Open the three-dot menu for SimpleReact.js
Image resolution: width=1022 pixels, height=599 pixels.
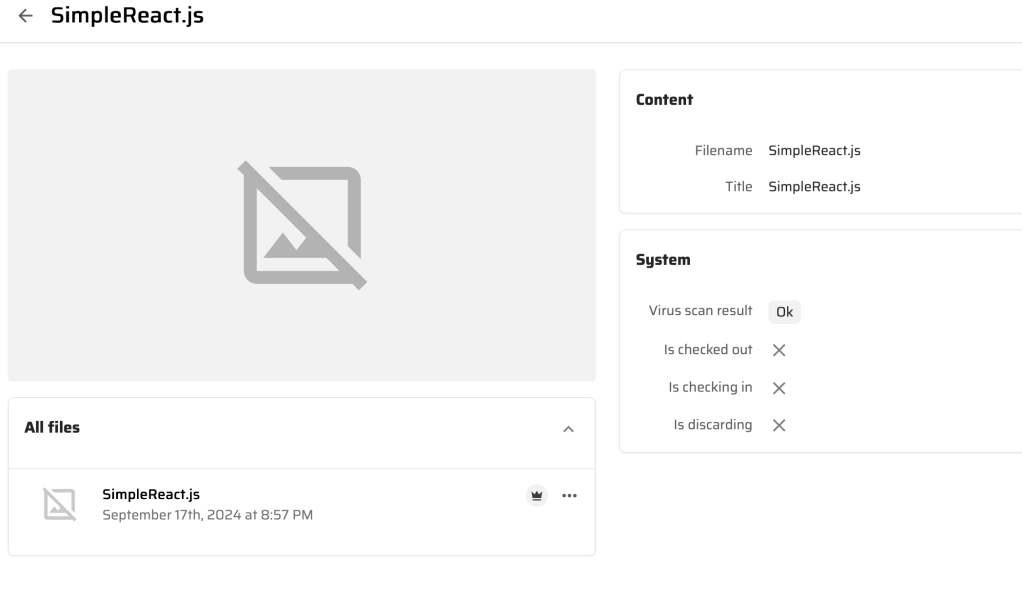pyautogui.click(x=570, y=495)
